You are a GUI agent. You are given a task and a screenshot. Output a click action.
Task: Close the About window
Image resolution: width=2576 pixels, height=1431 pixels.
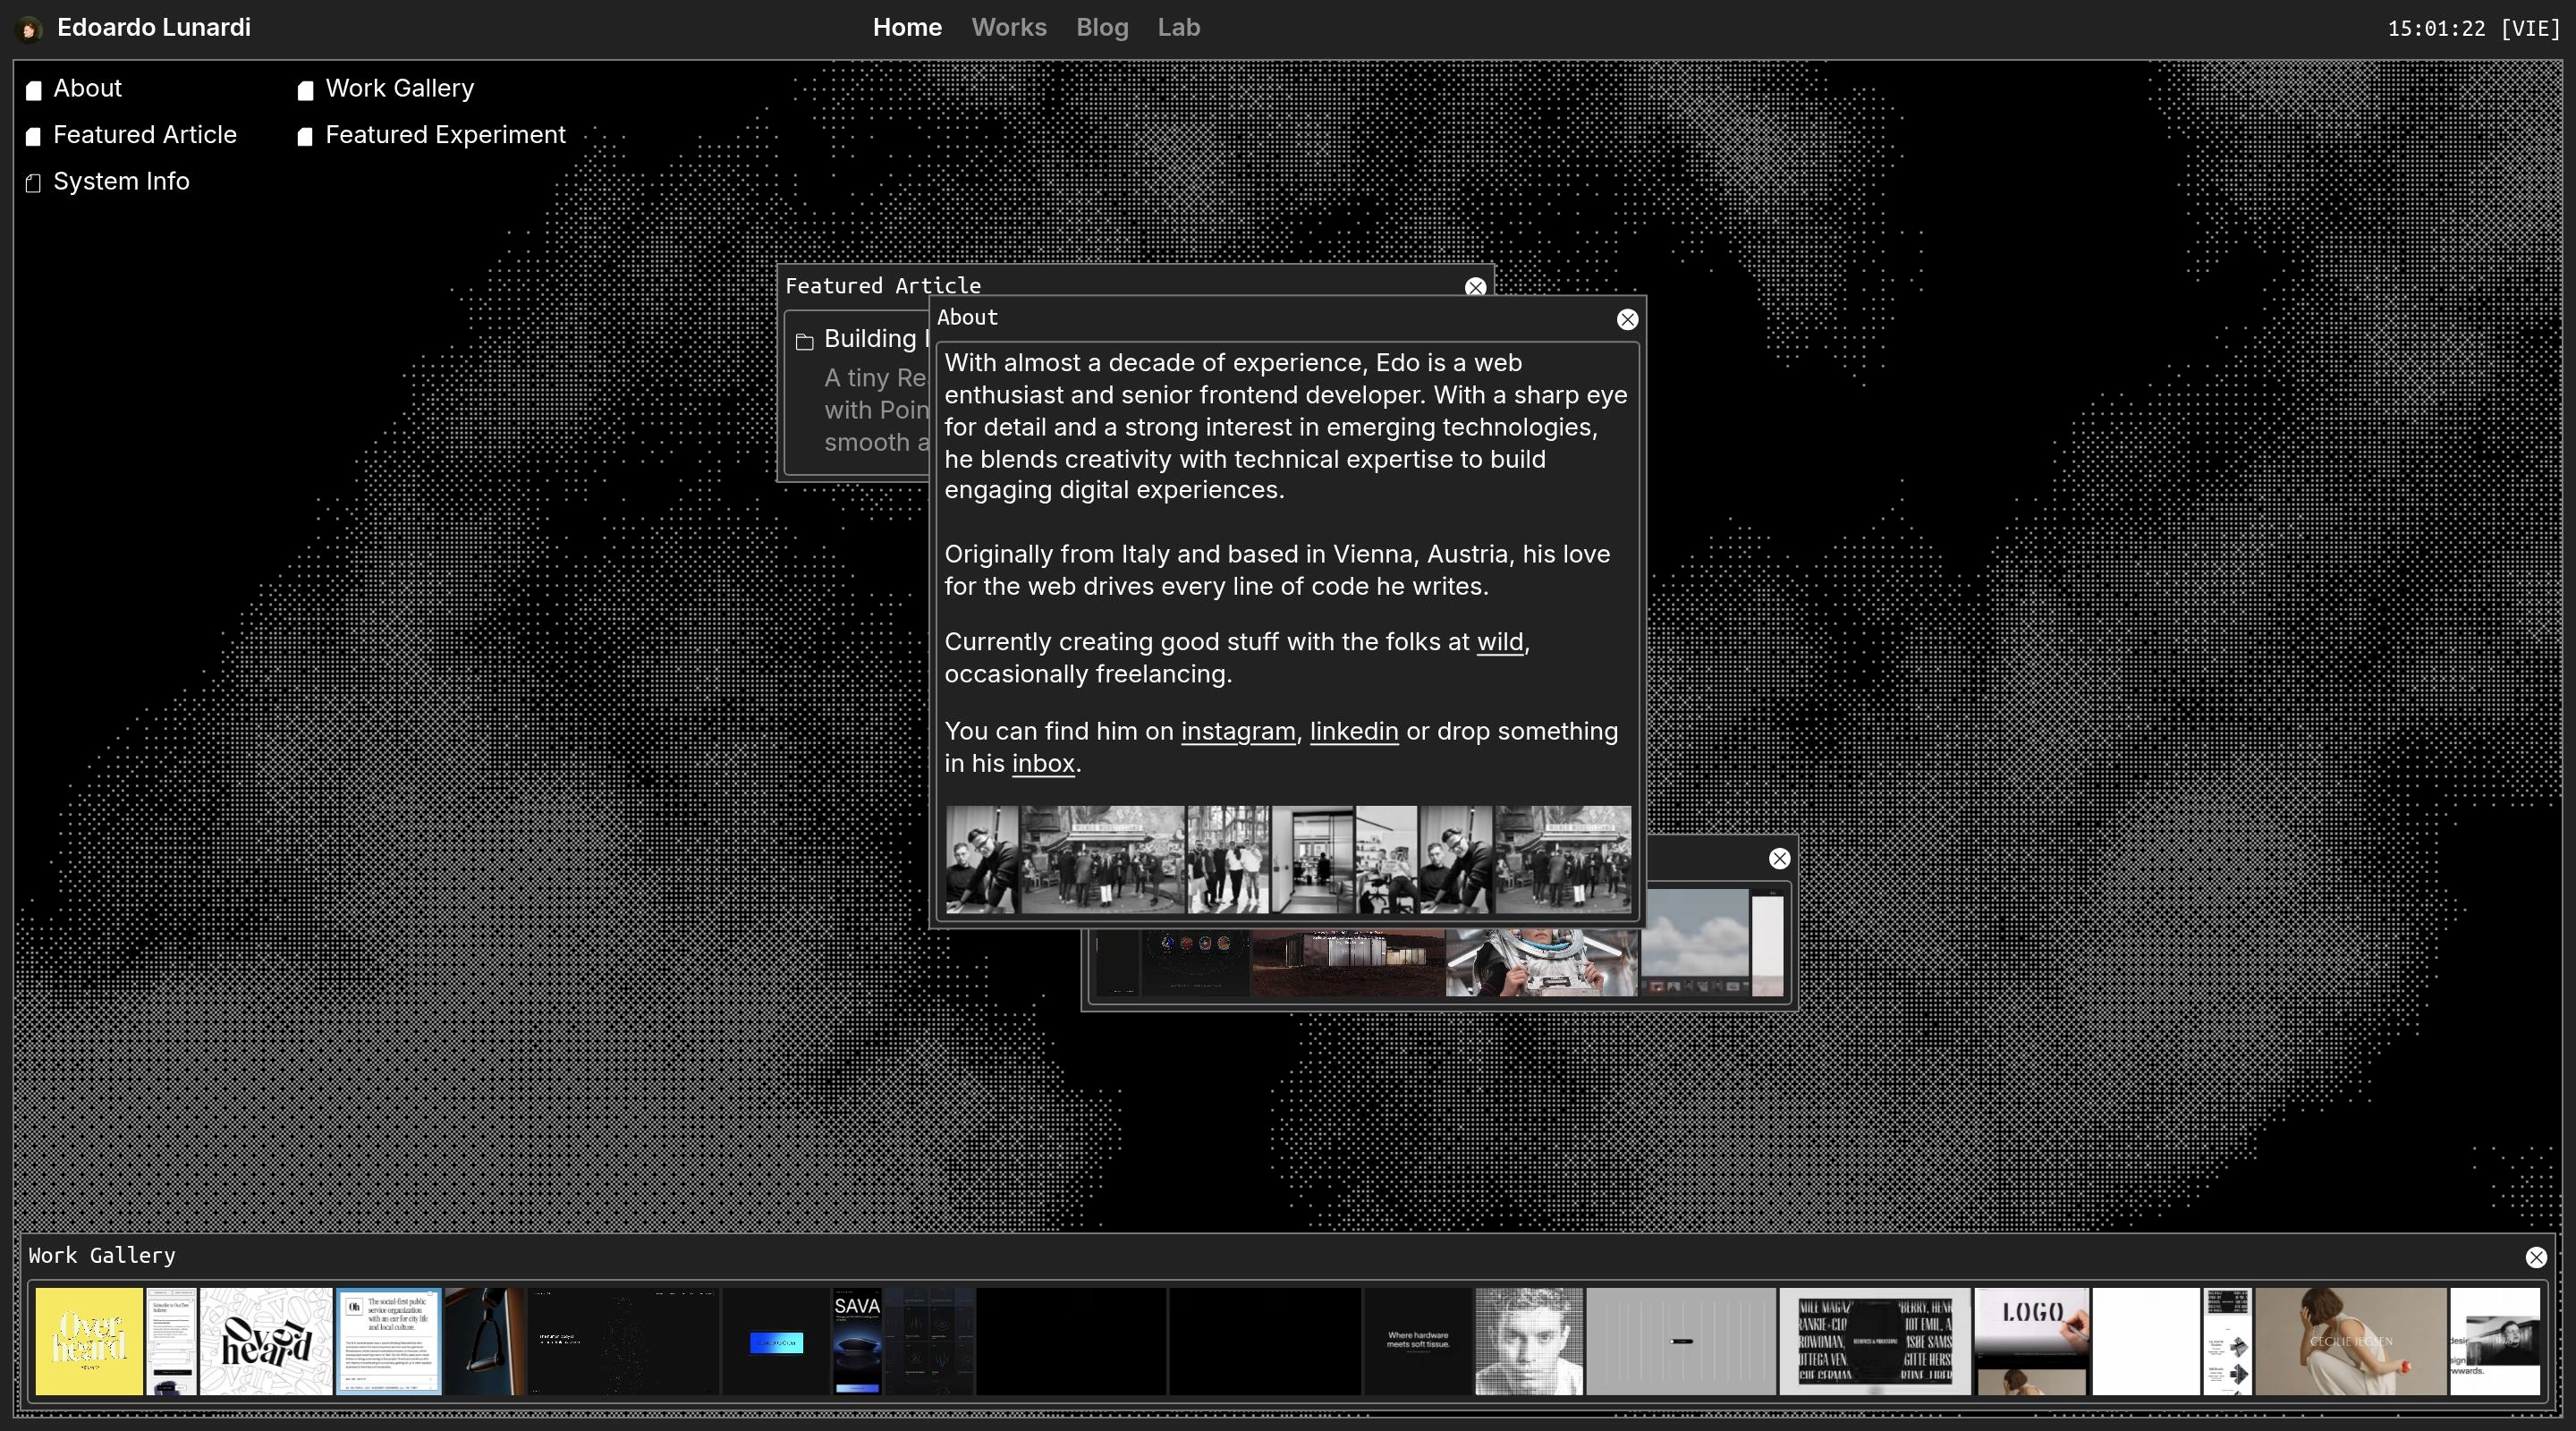coord(1627,319)
